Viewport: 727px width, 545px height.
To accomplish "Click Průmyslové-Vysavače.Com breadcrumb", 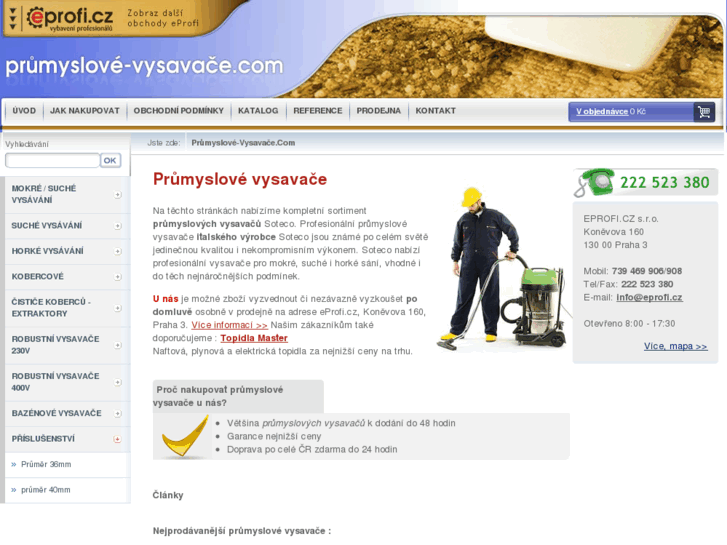I will [243, 143].
